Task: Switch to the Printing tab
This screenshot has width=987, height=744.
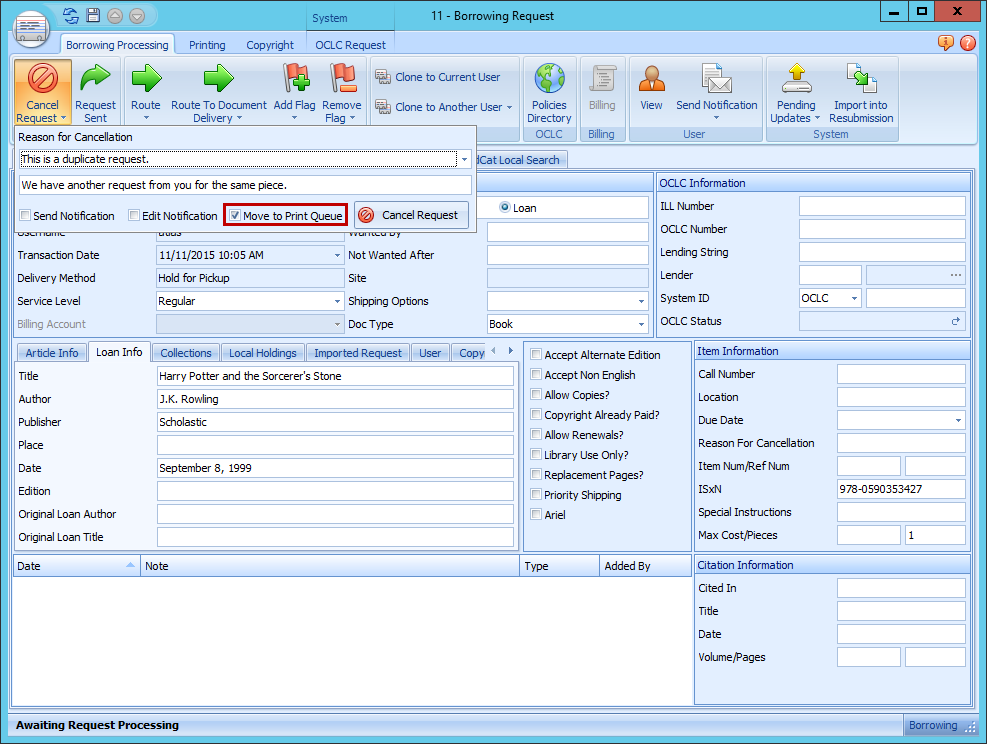Action: tap(206, 44)
